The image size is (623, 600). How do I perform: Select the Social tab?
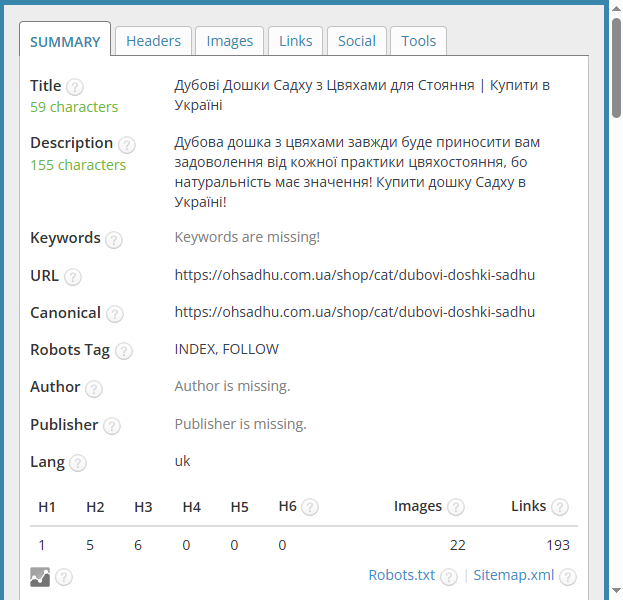(357, 41)
